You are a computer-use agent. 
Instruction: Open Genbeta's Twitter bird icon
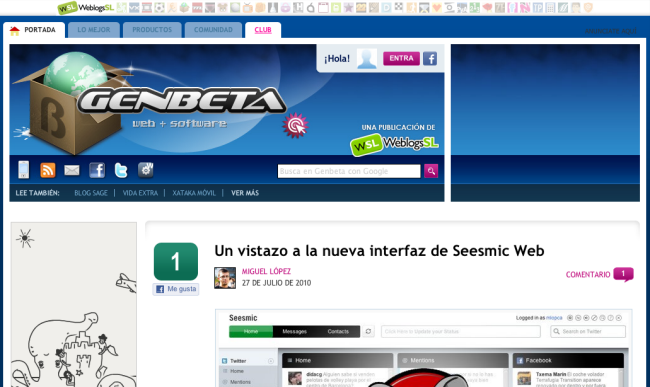pos(121,170)
